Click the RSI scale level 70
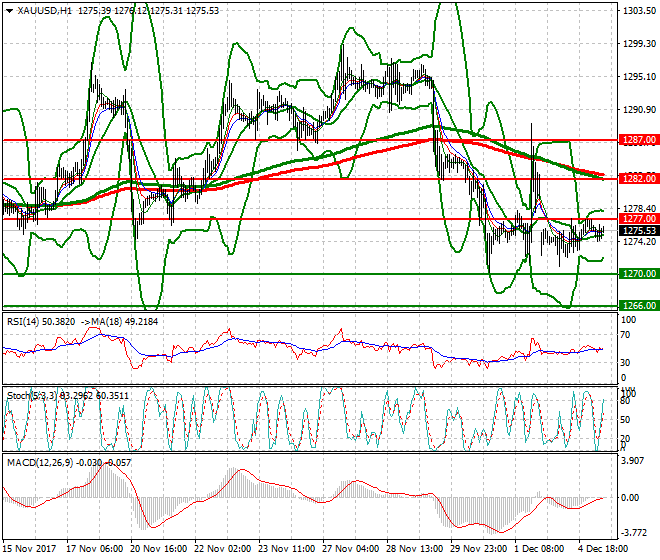660x560 pixels. point(626,335)
